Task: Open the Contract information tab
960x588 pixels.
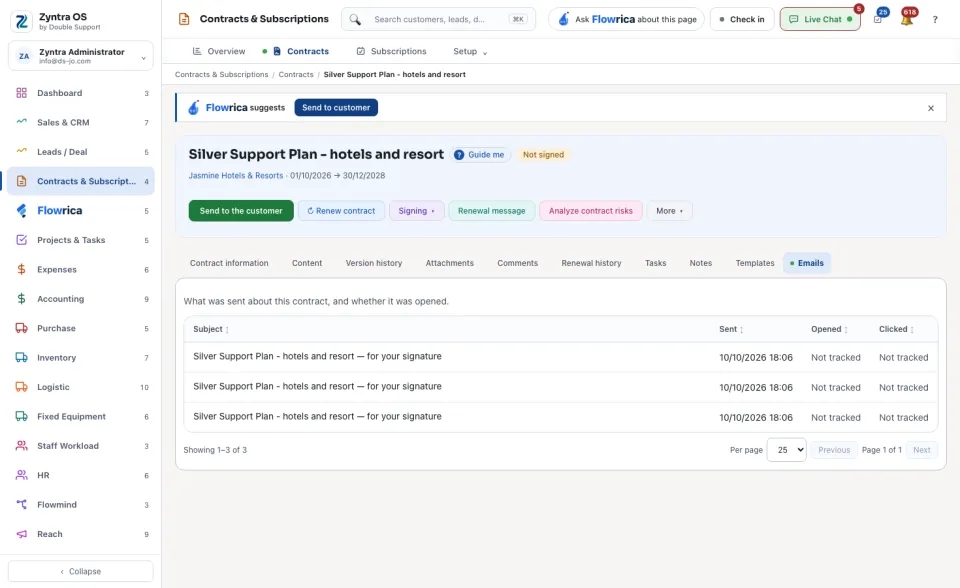Action: (x=229, y=263)
